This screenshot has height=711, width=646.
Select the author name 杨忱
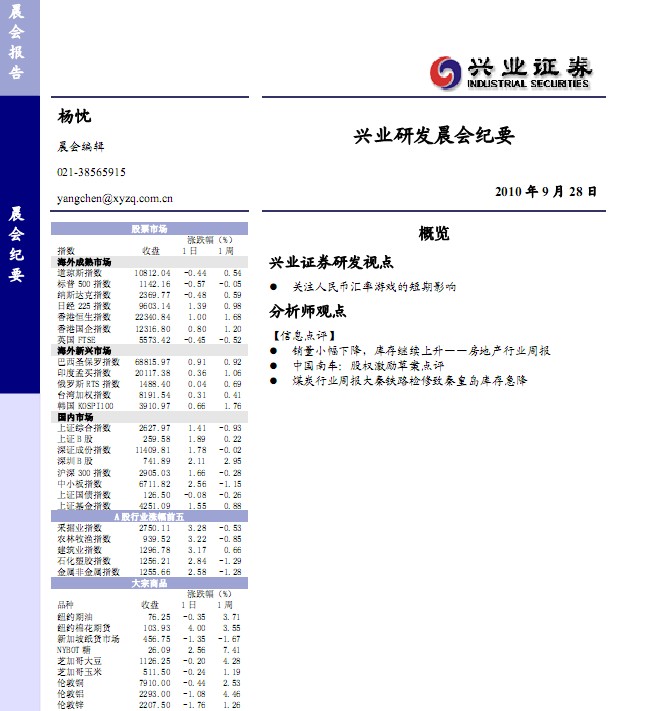point(74,117)
